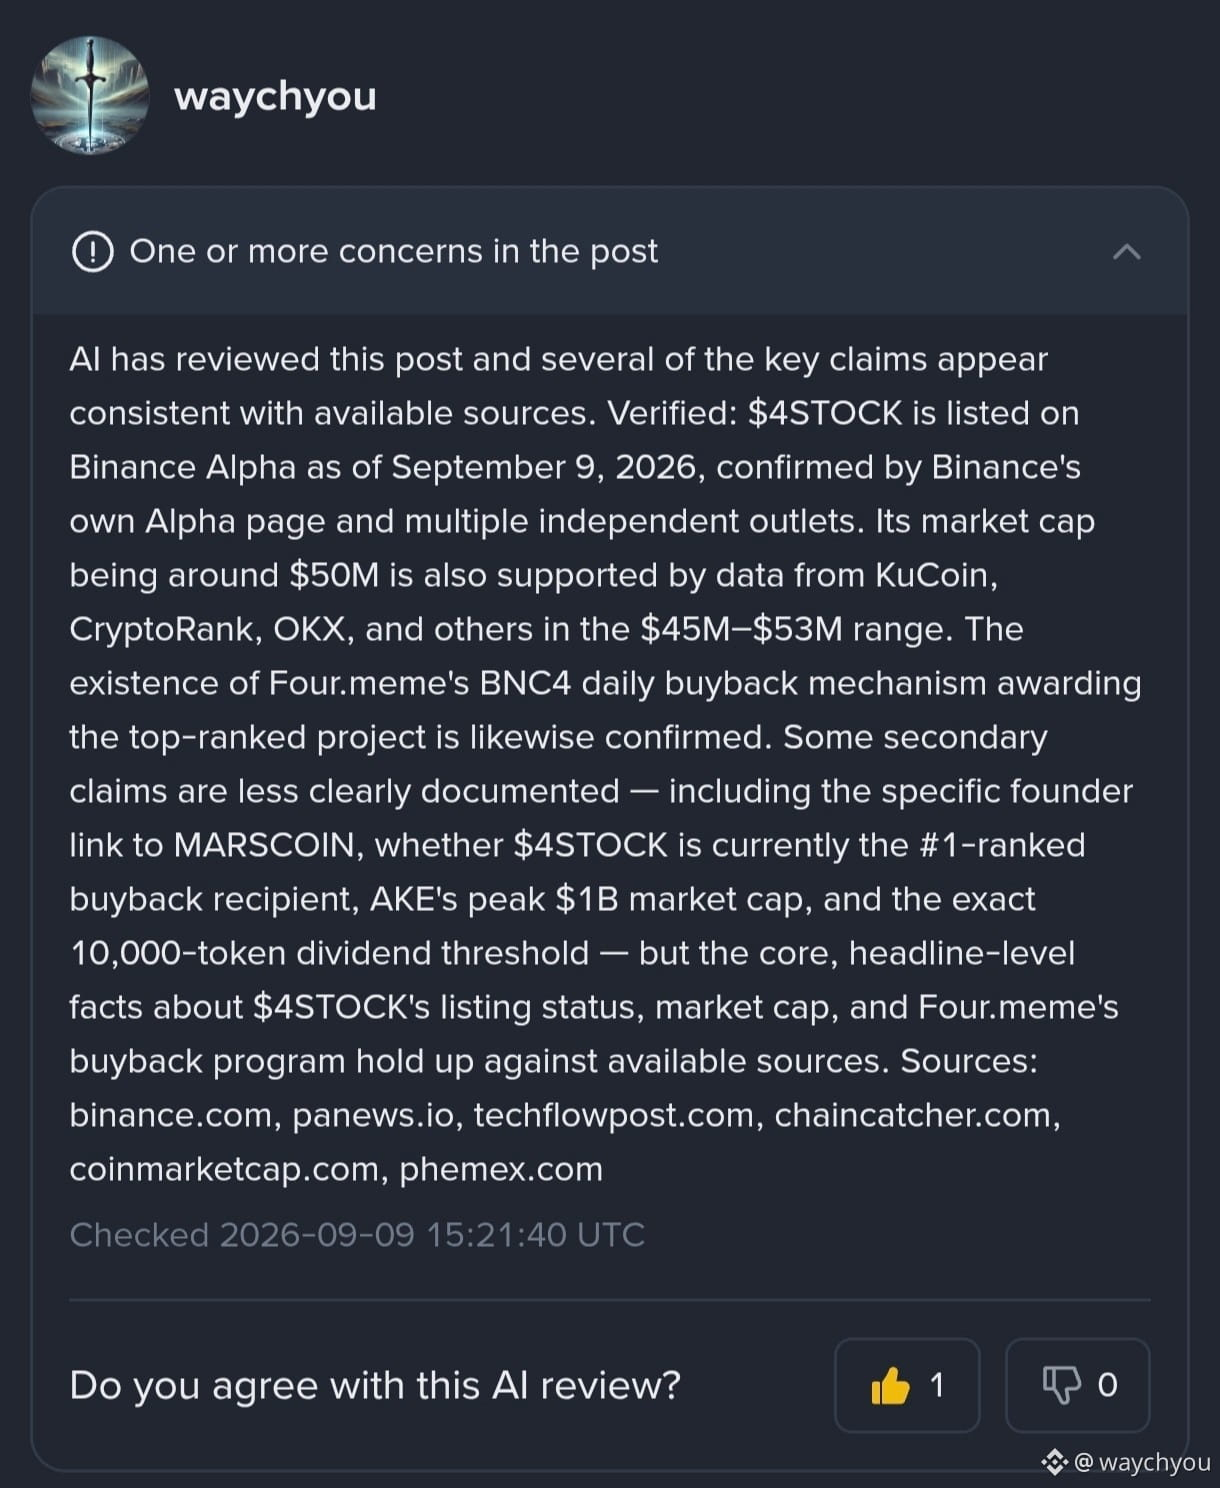
Task: Click 'Do you agree with this AI review?' text
Action: point(375,1386)
